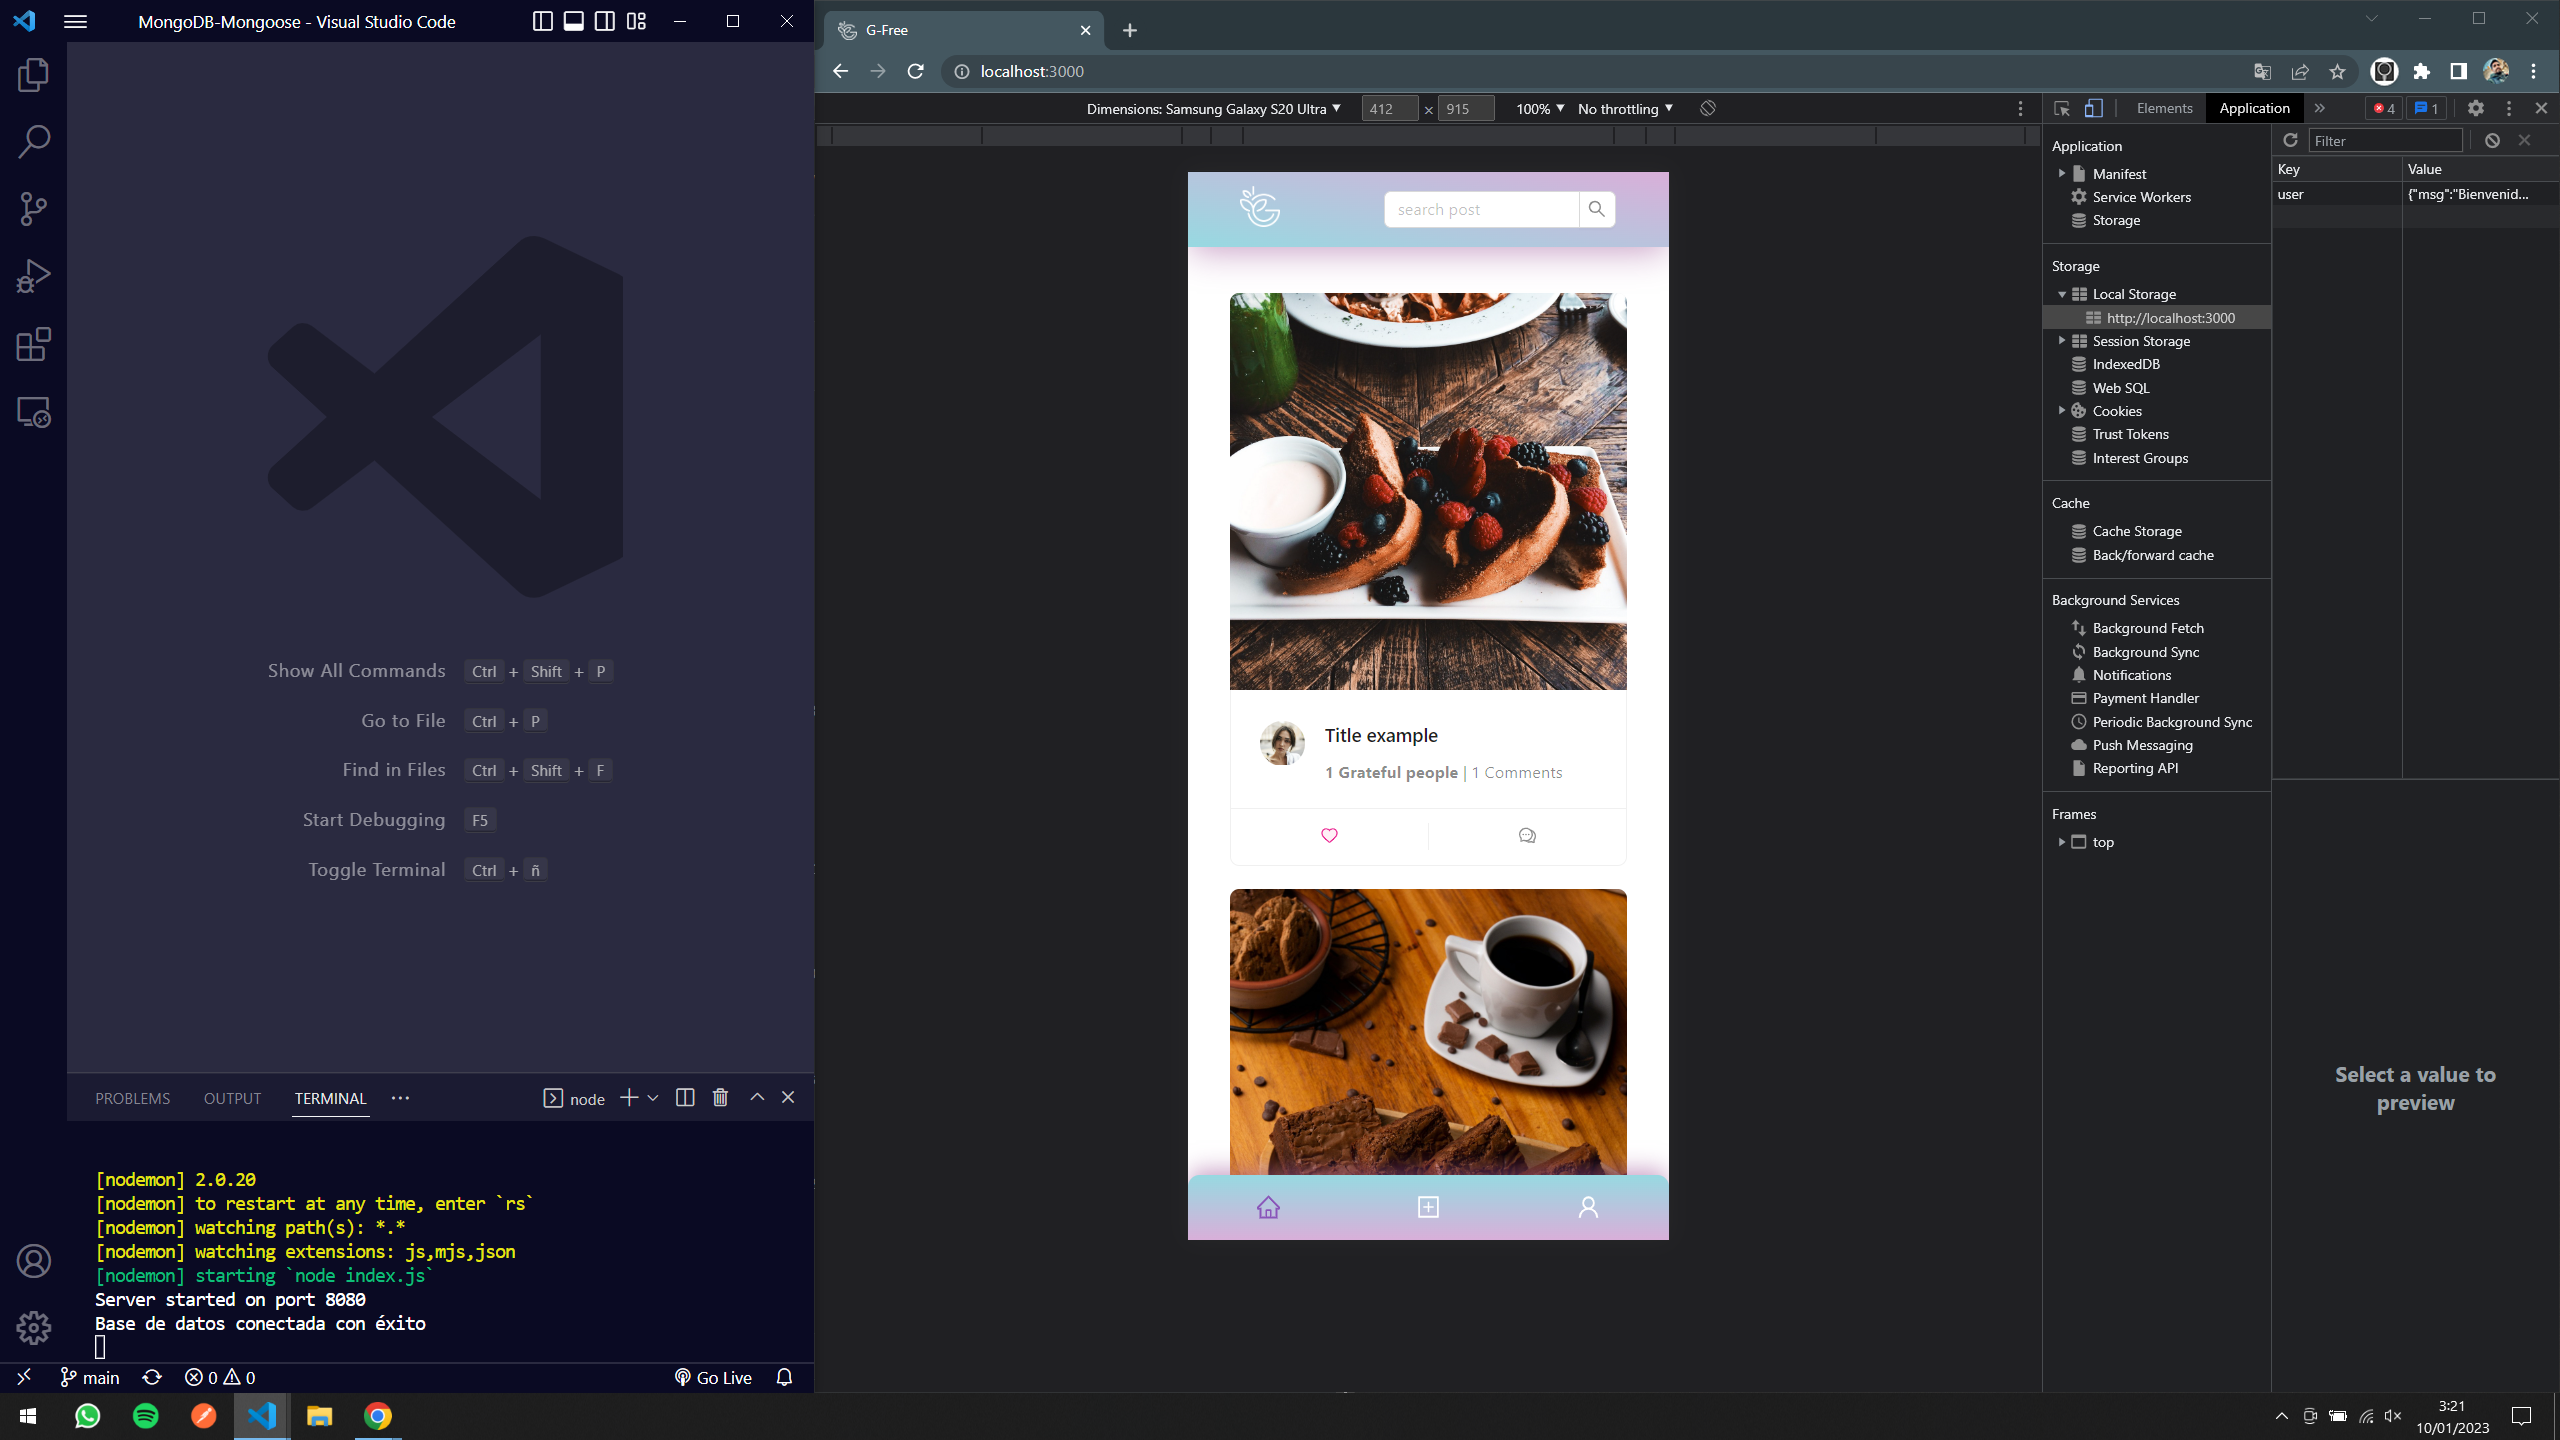The width and height of the screenshot is (2560, 1440).
Task: Select the Application DevTools tab
Action: tap(2254, 108)
